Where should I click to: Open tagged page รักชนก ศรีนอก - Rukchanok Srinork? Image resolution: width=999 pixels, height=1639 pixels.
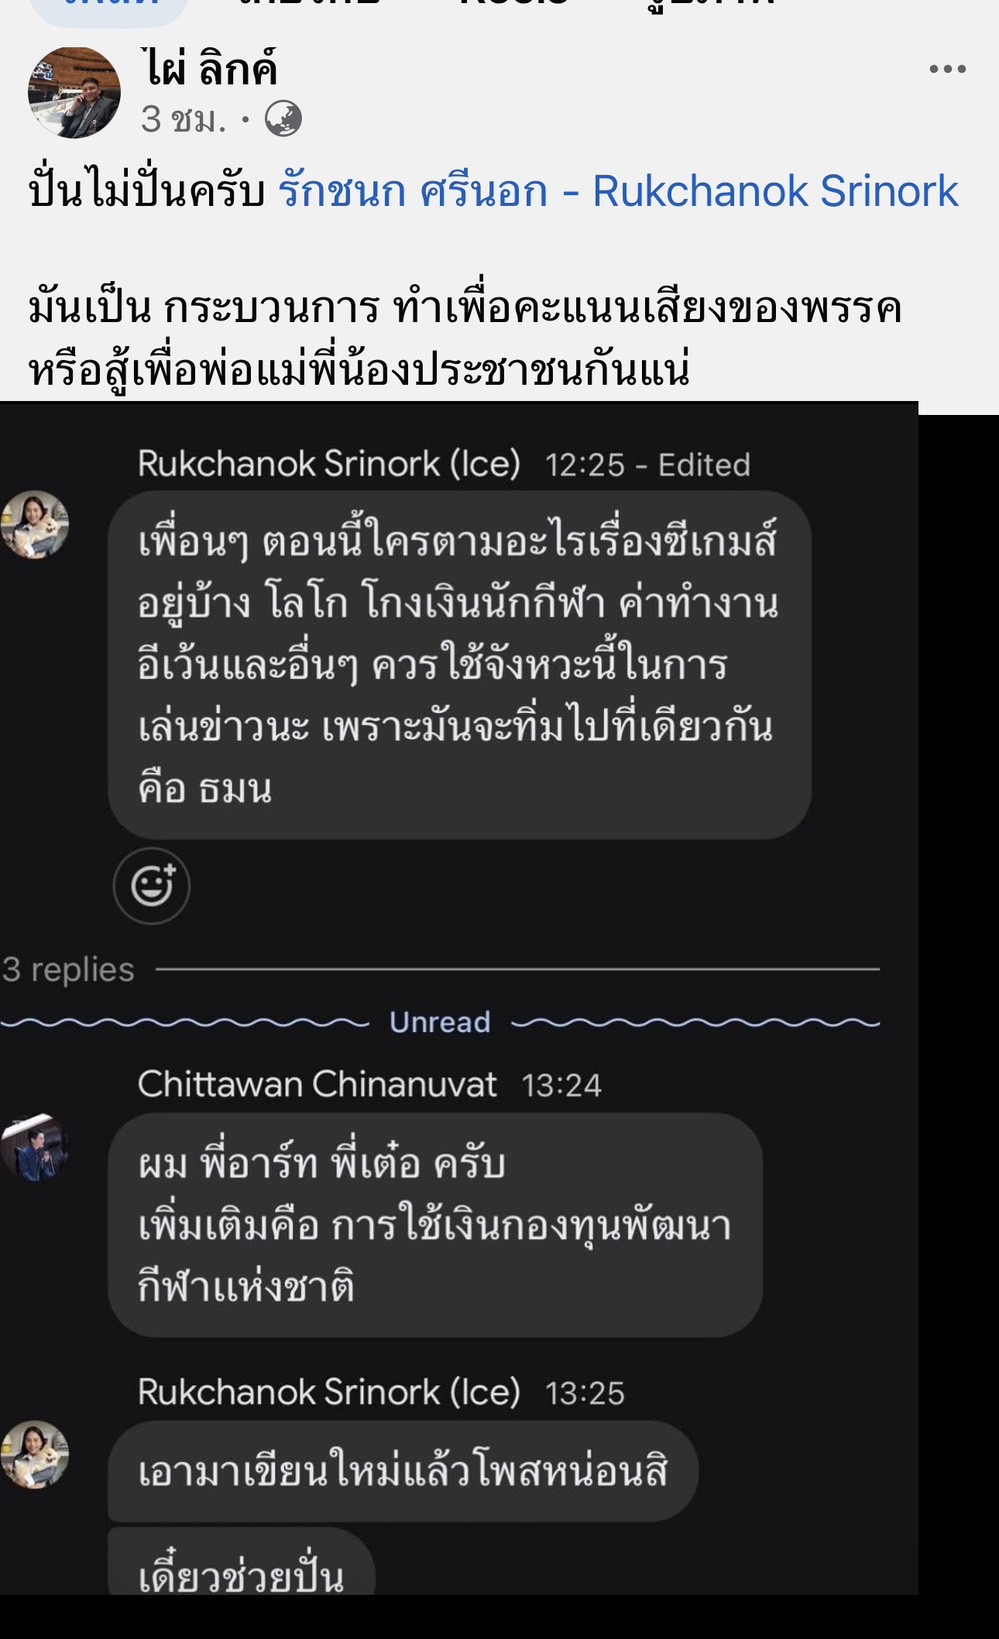pyautogui.click(x=618, y=191)
